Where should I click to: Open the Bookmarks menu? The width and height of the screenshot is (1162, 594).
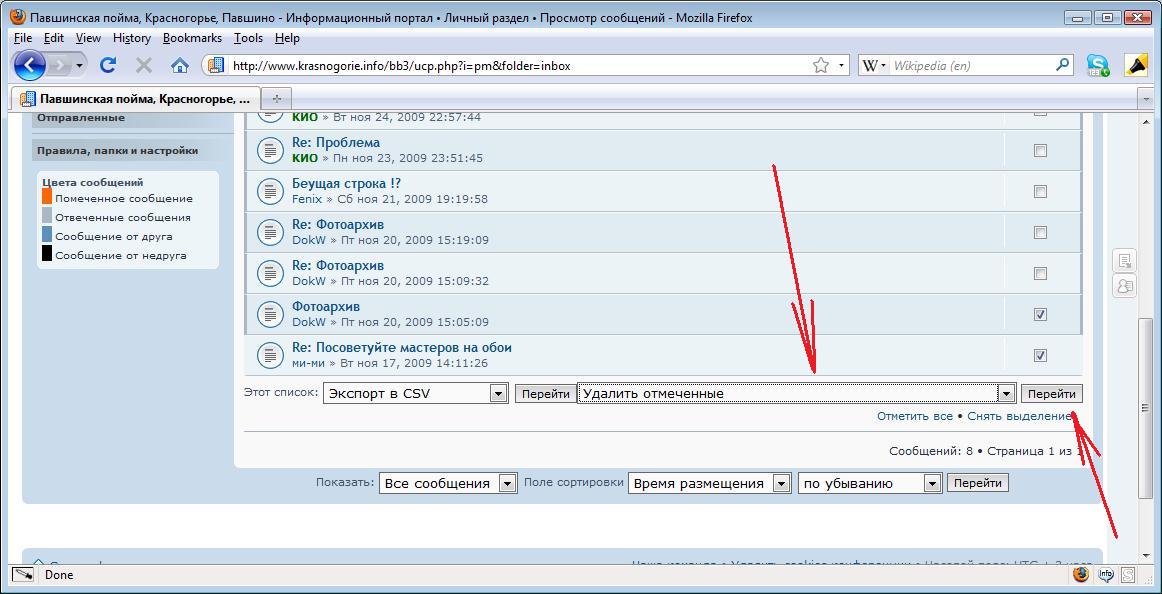click(192, 38)
